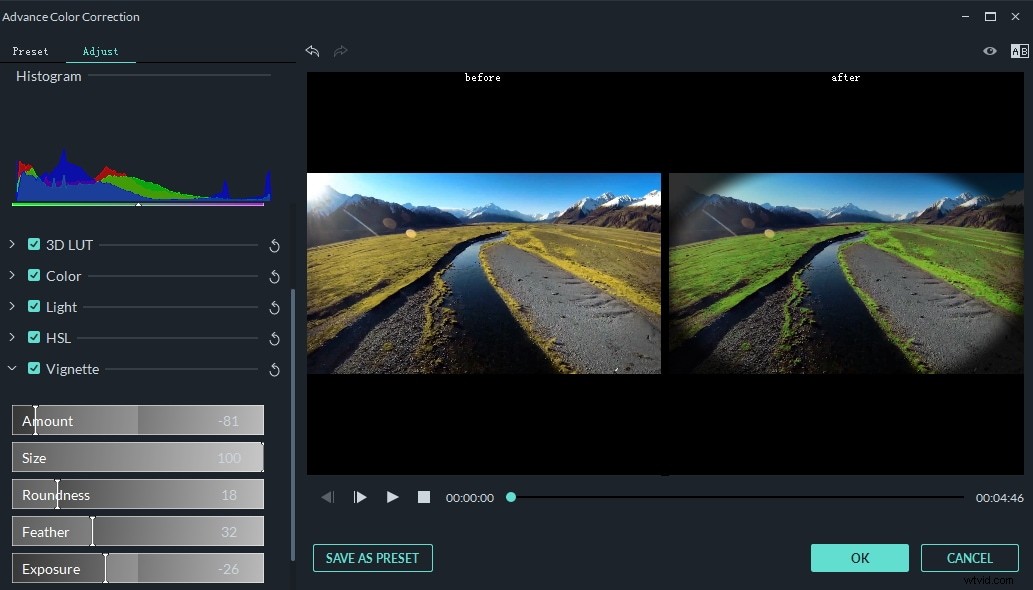The image size is (1033, 590).
Task: Click the eye preview icon
Action: point(989,51)
